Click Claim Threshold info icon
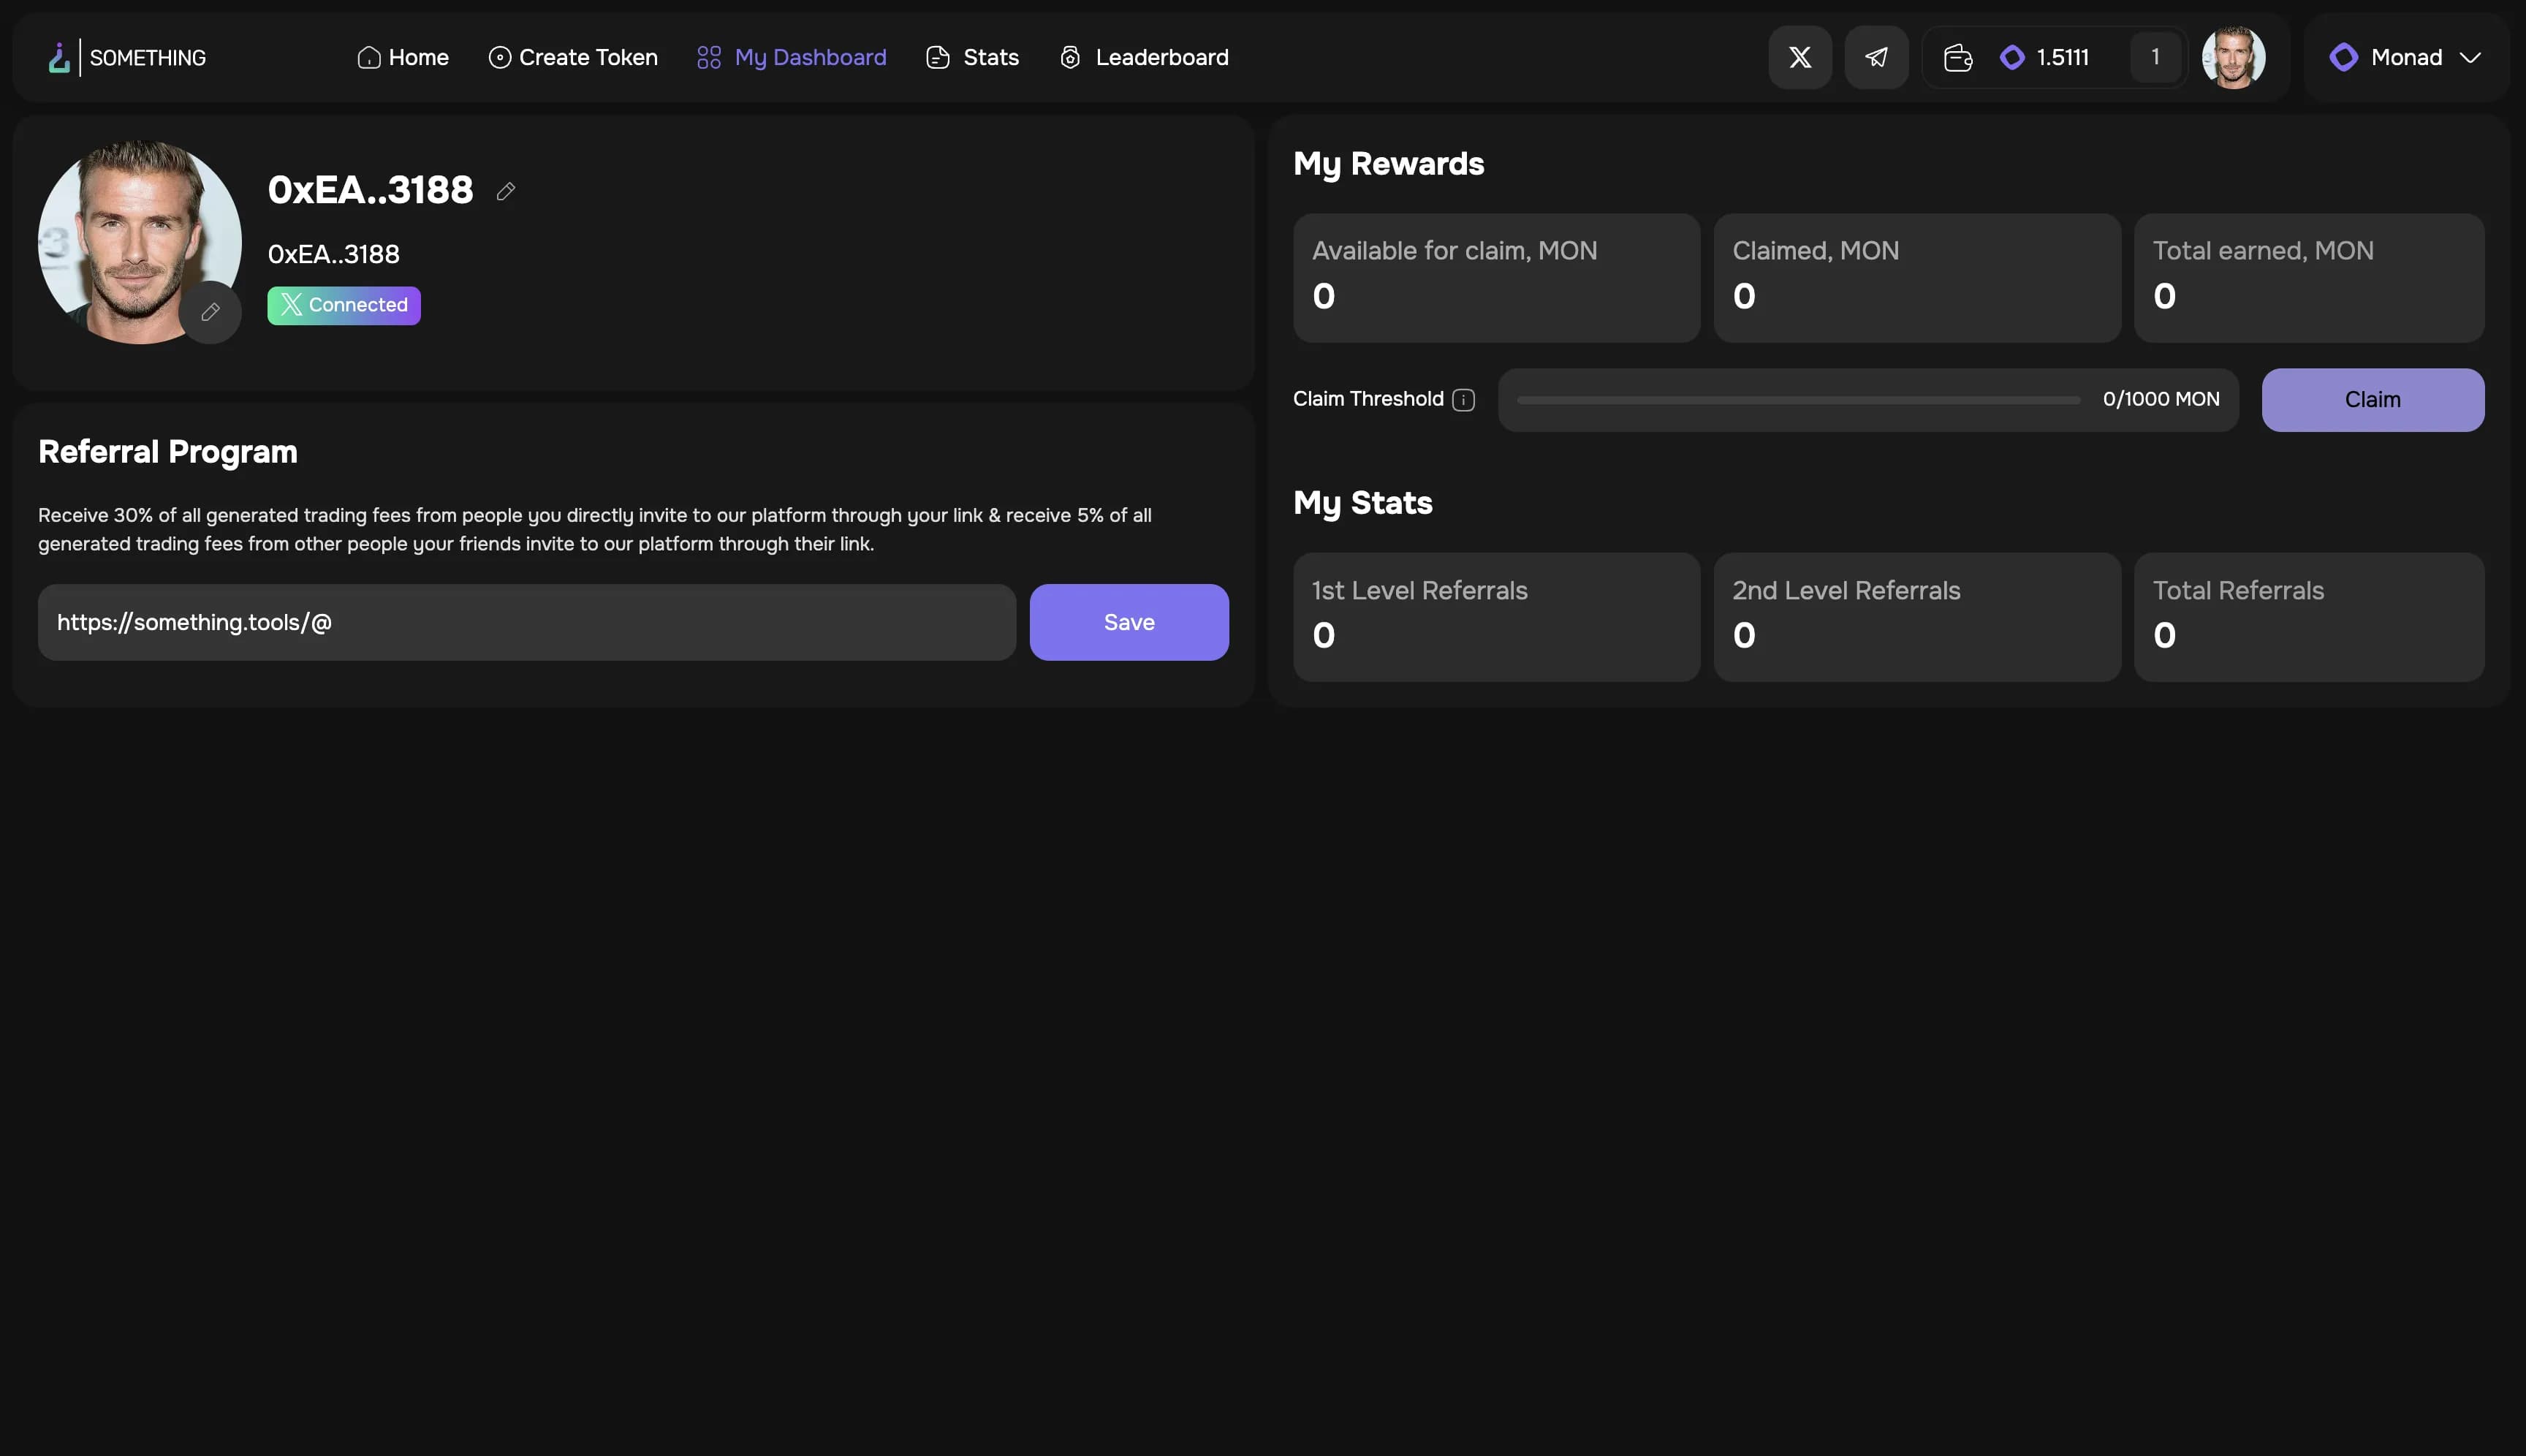Image resolution: width=2526 pixels, height=1456 pixels. [x=1463, y=400]
